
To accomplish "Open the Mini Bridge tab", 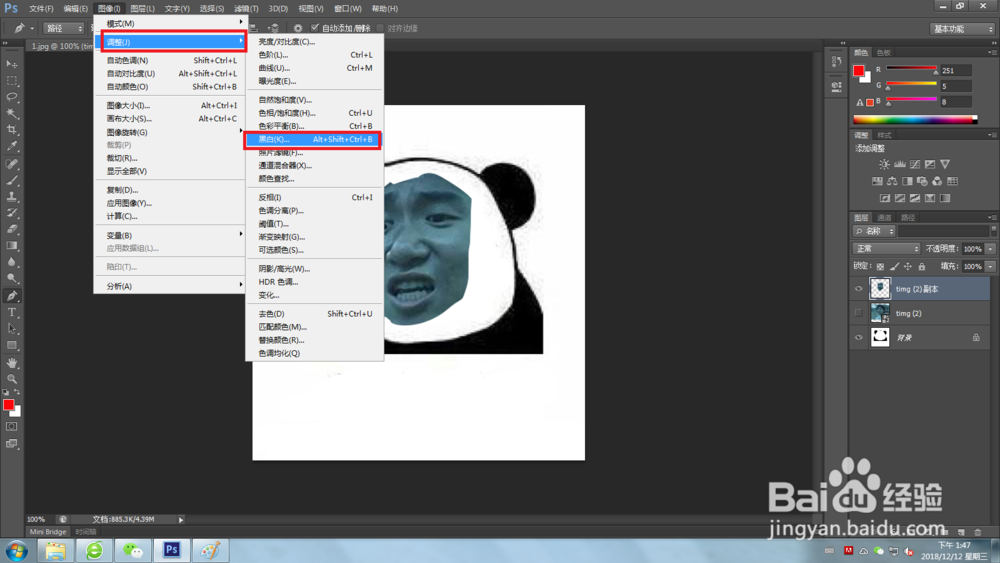I will pyautogui.click(x=48, y=532).
